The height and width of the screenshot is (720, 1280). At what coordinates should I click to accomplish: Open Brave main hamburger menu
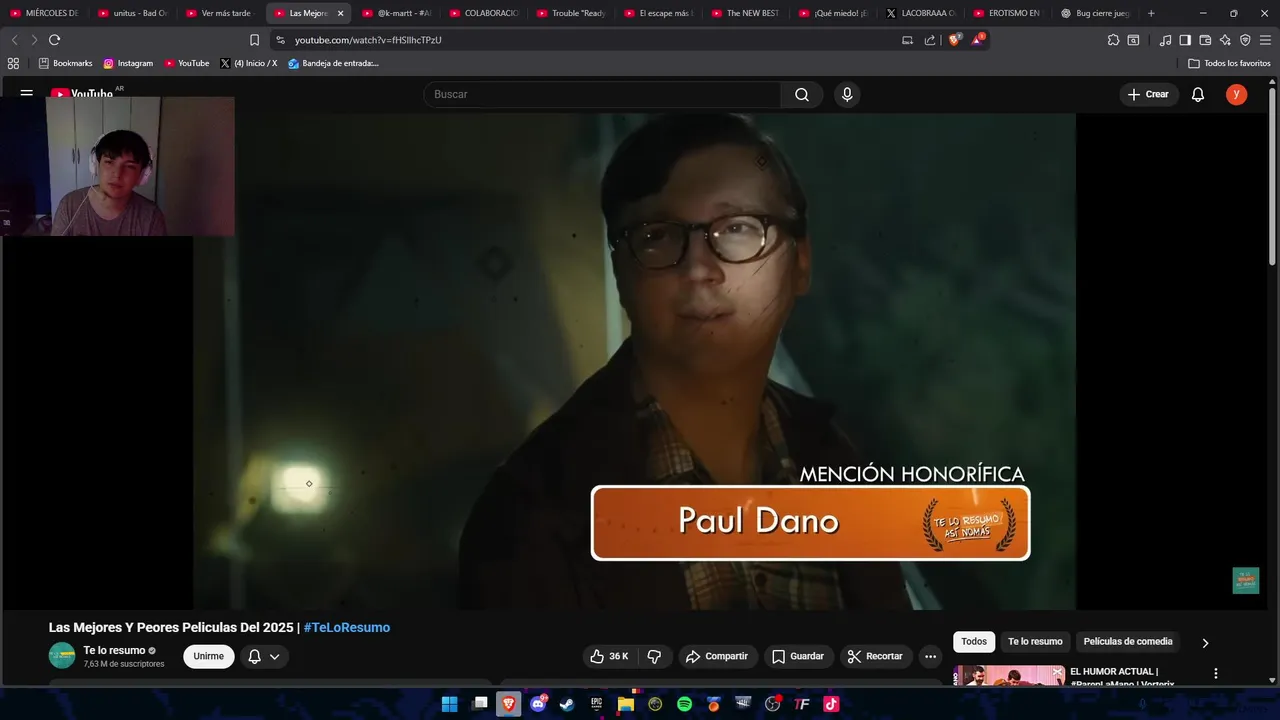1266,40
